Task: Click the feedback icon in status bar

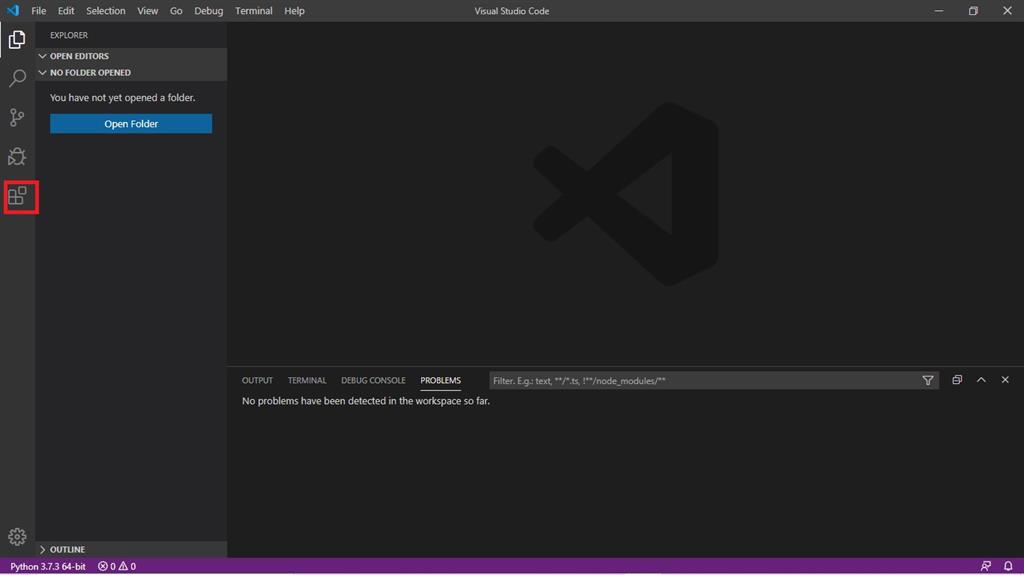Action: (x=985, y=566)
